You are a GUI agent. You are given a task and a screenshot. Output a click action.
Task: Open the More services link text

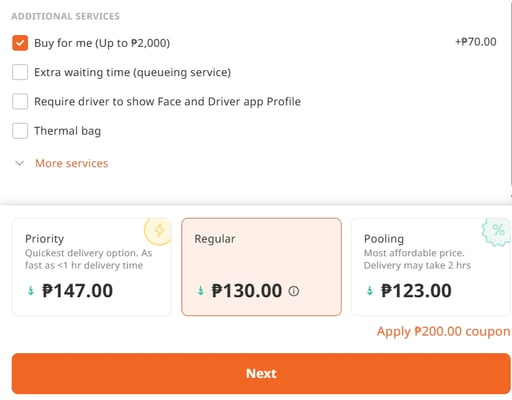click(72, 163)
